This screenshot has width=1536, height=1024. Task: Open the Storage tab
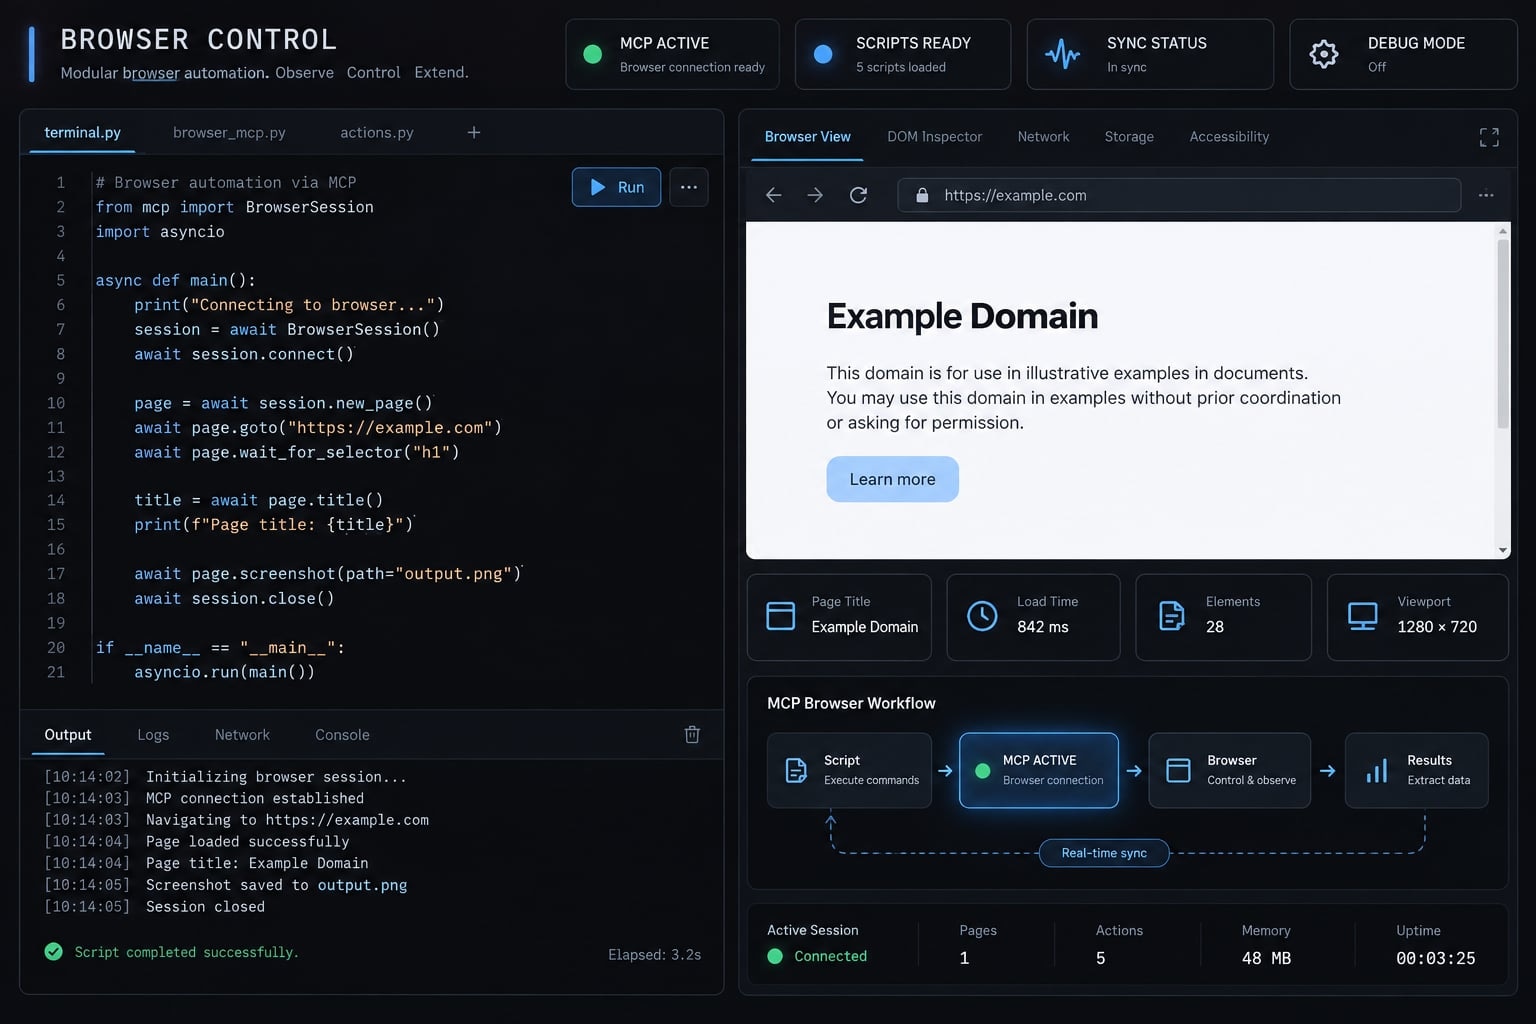click(x=1129, y=137)
